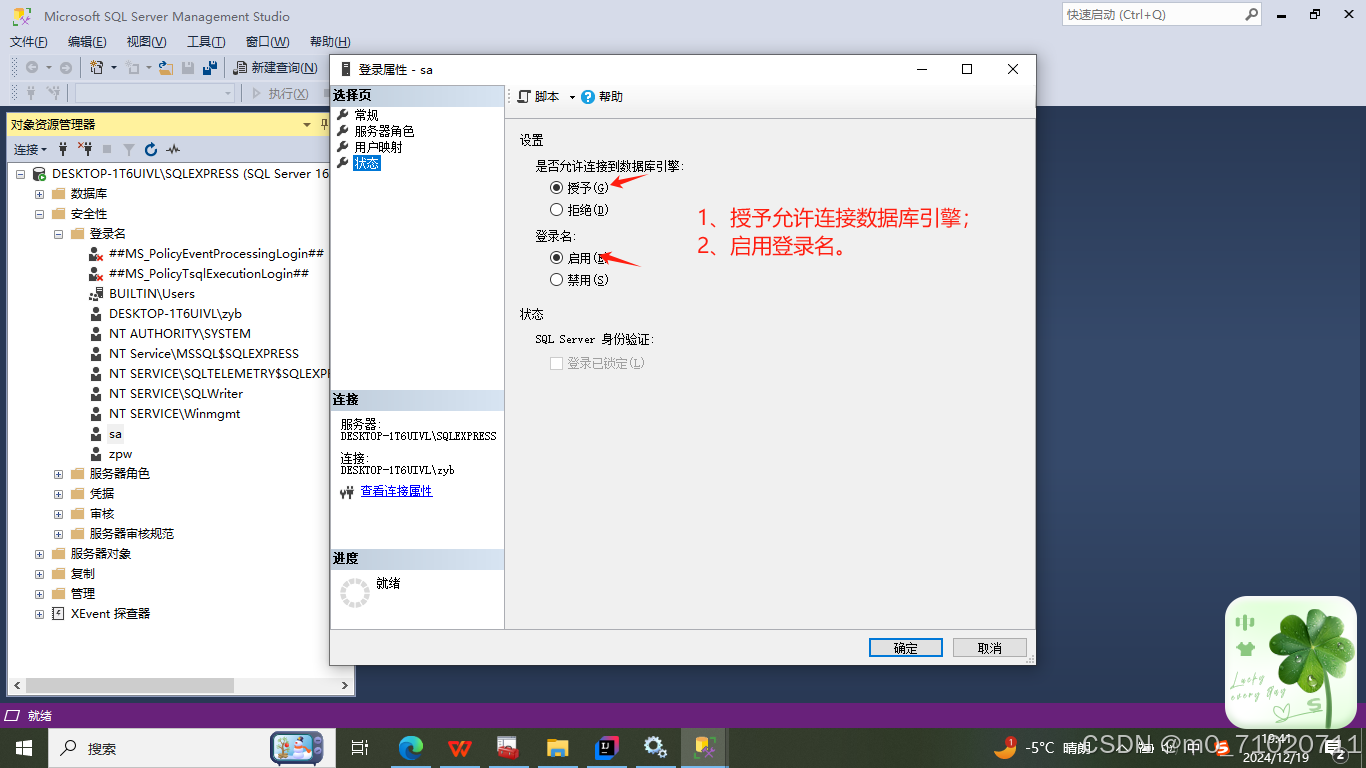Expand the 凭据 tree node
The width and height of the screenshot is (1366, 768).
click(58, 494)
